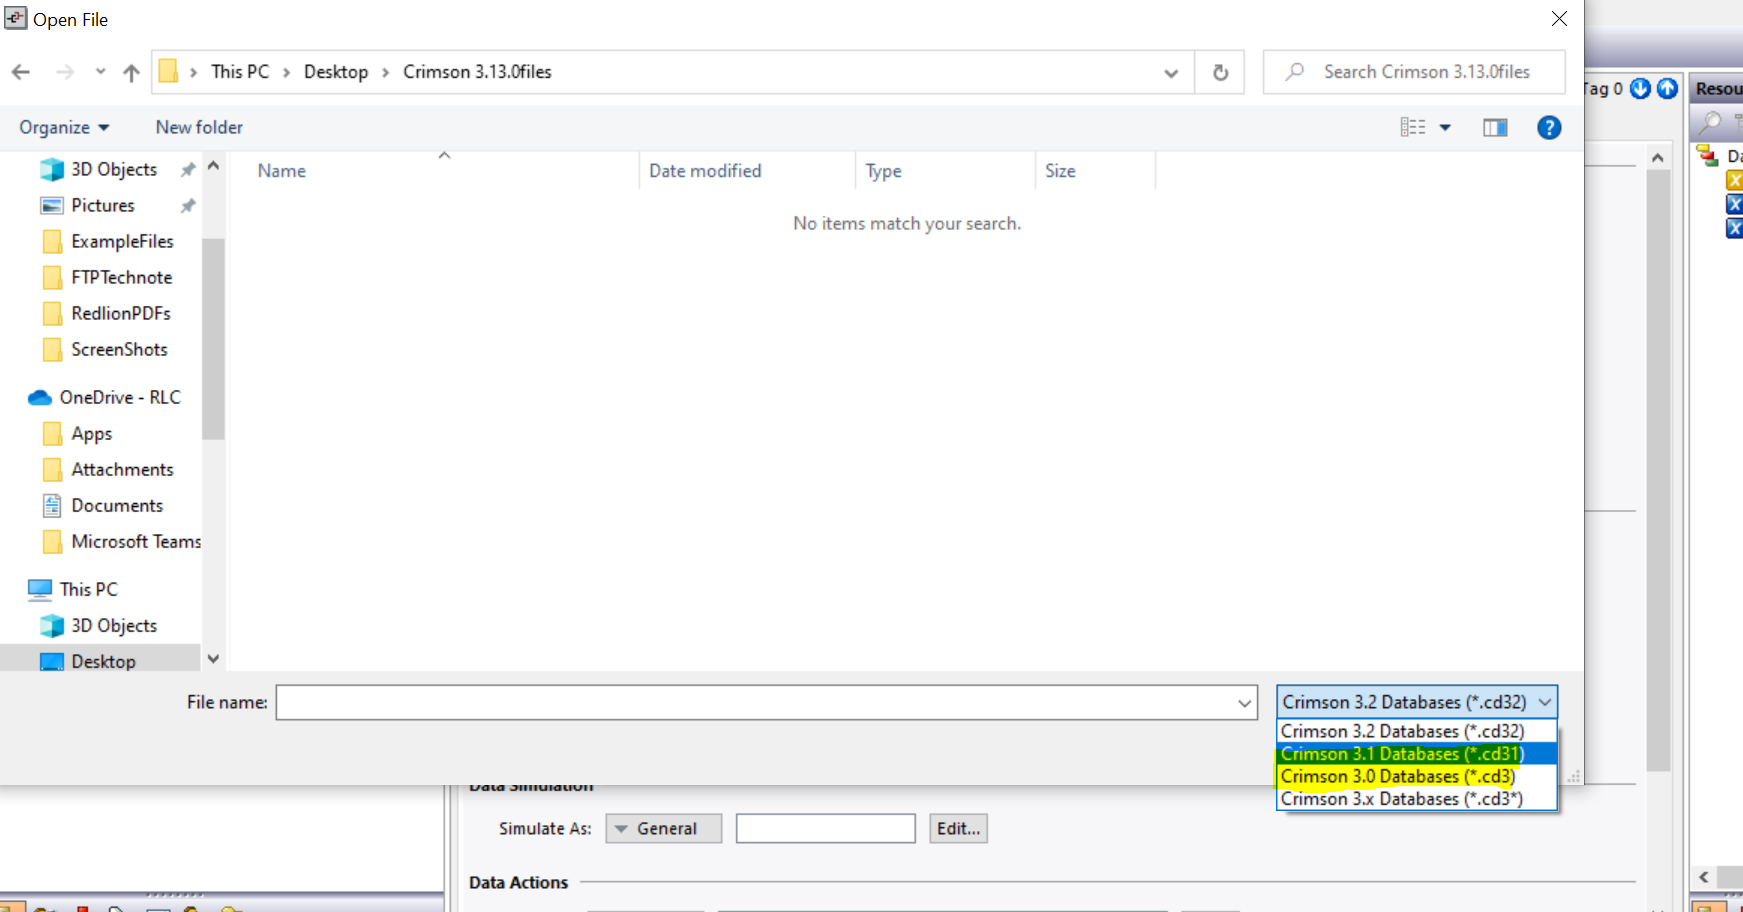Open the ExampleFiles folder
This screenshot has height=912, width=1743.
click(122, 241)
